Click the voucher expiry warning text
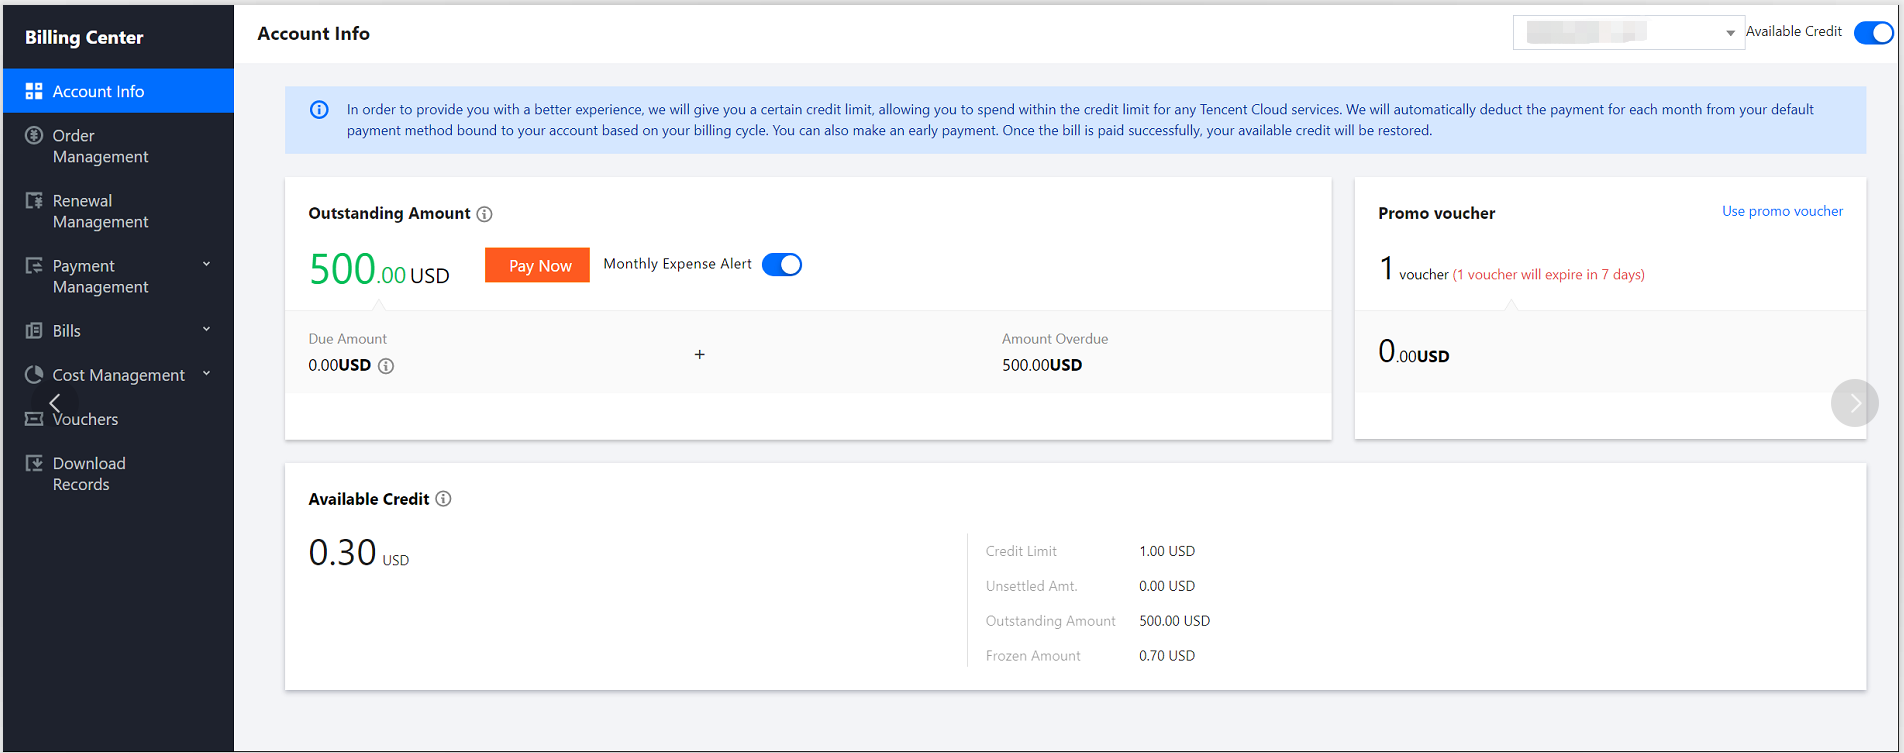The image size is (1904, 753). [1549, 274]
